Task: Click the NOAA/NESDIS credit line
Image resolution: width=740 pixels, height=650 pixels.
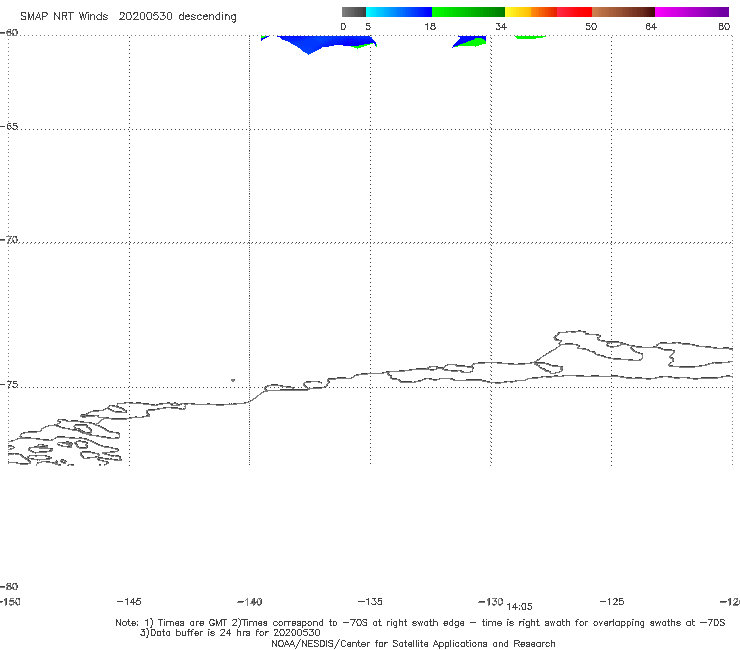Action: (x=413, y=644)
